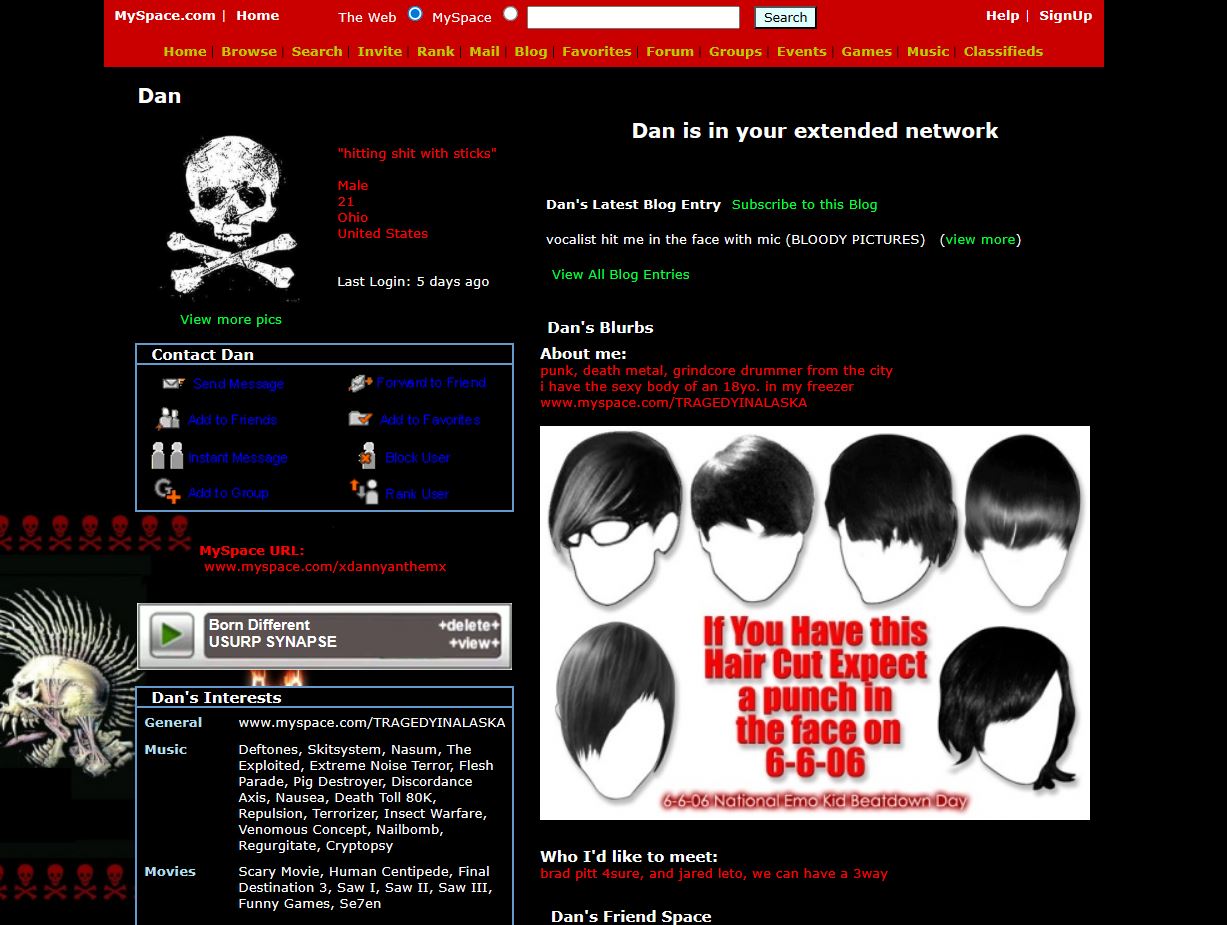1227x925 pixels.
Task: Click inside the search text field
Action: pyautogui.click(x=632, y=18)
